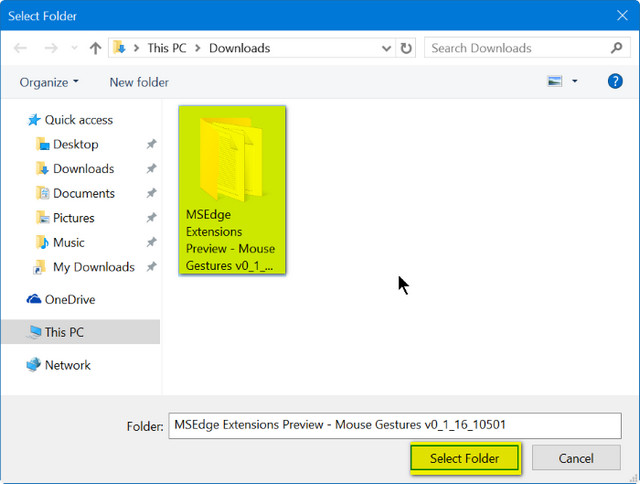Image resolution: width=640 pixels, height=484 pixels.
Task: Click the Downloads folder icon in address bar
Action: point(119,48)
